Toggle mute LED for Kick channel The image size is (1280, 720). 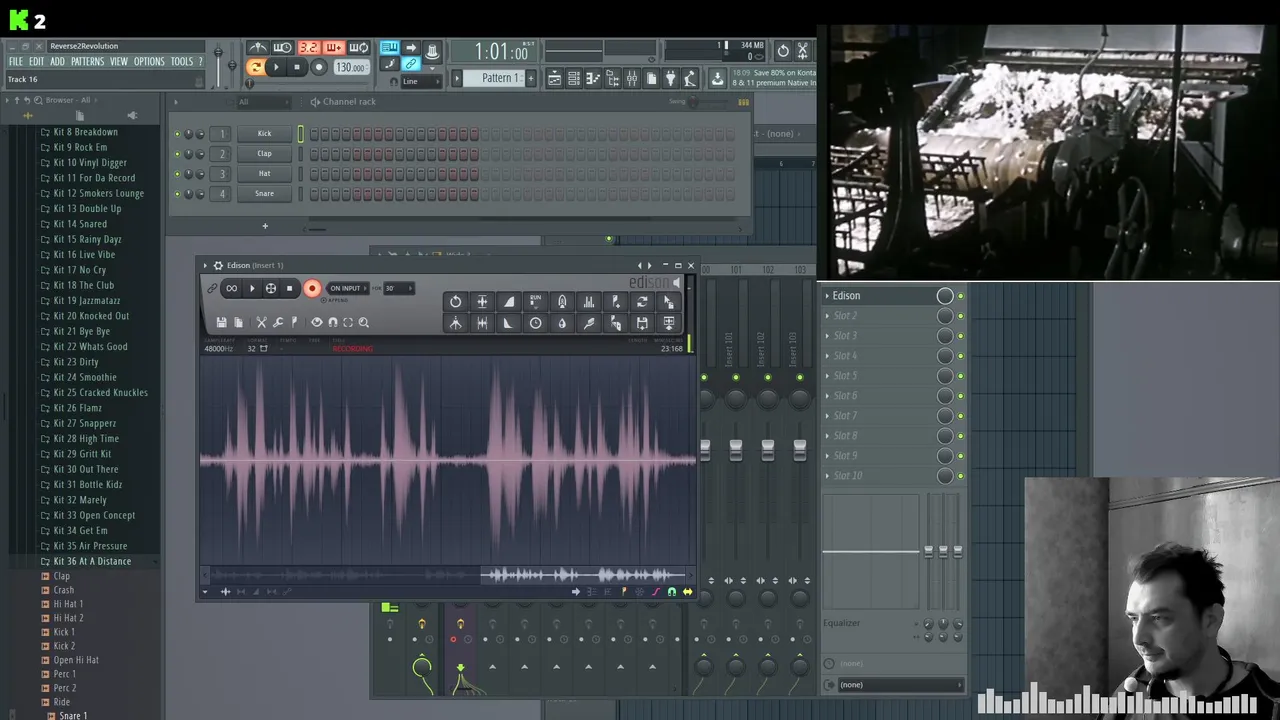coord(178,134)
